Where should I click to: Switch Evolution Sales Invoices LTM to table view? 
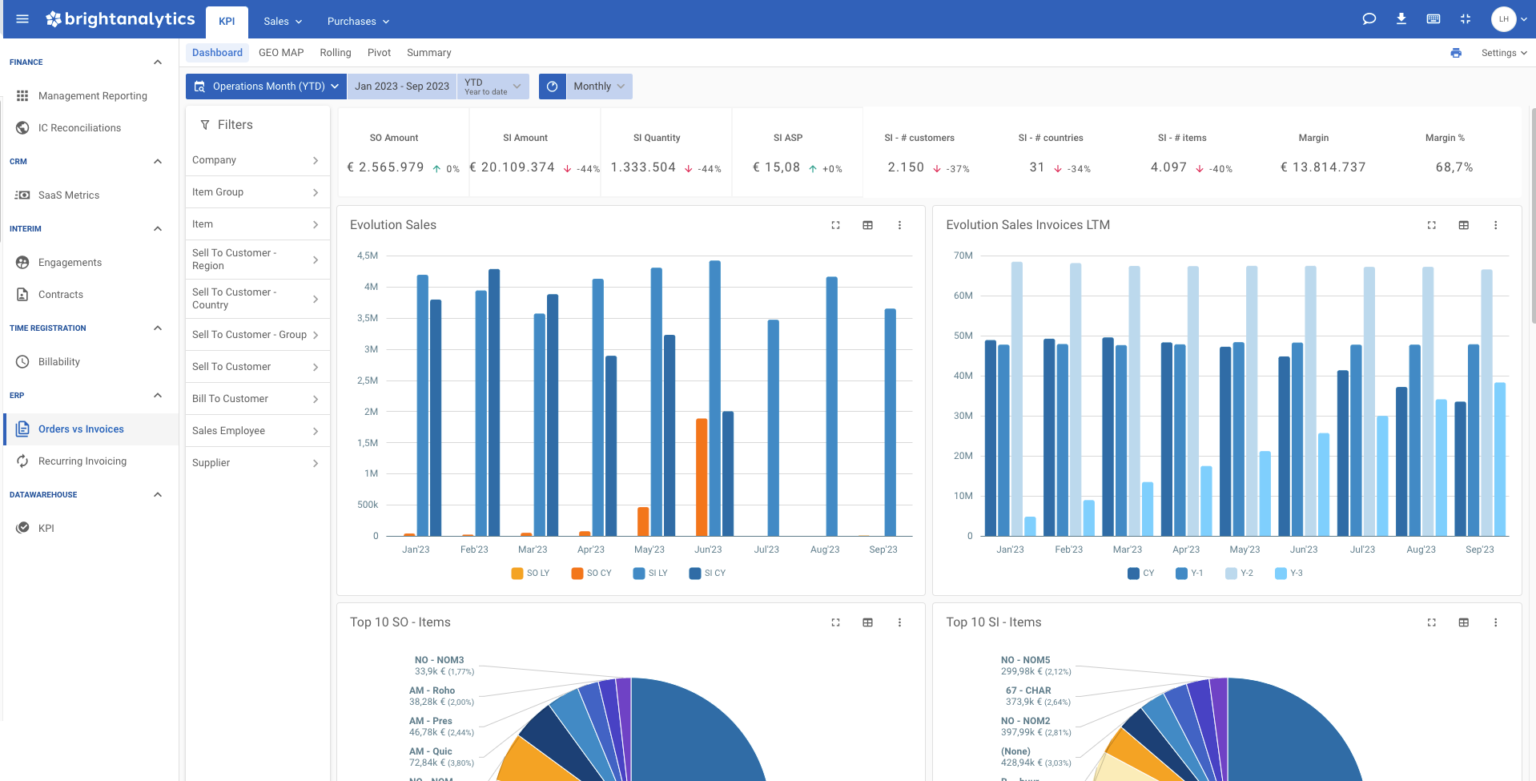point(1463,225)
